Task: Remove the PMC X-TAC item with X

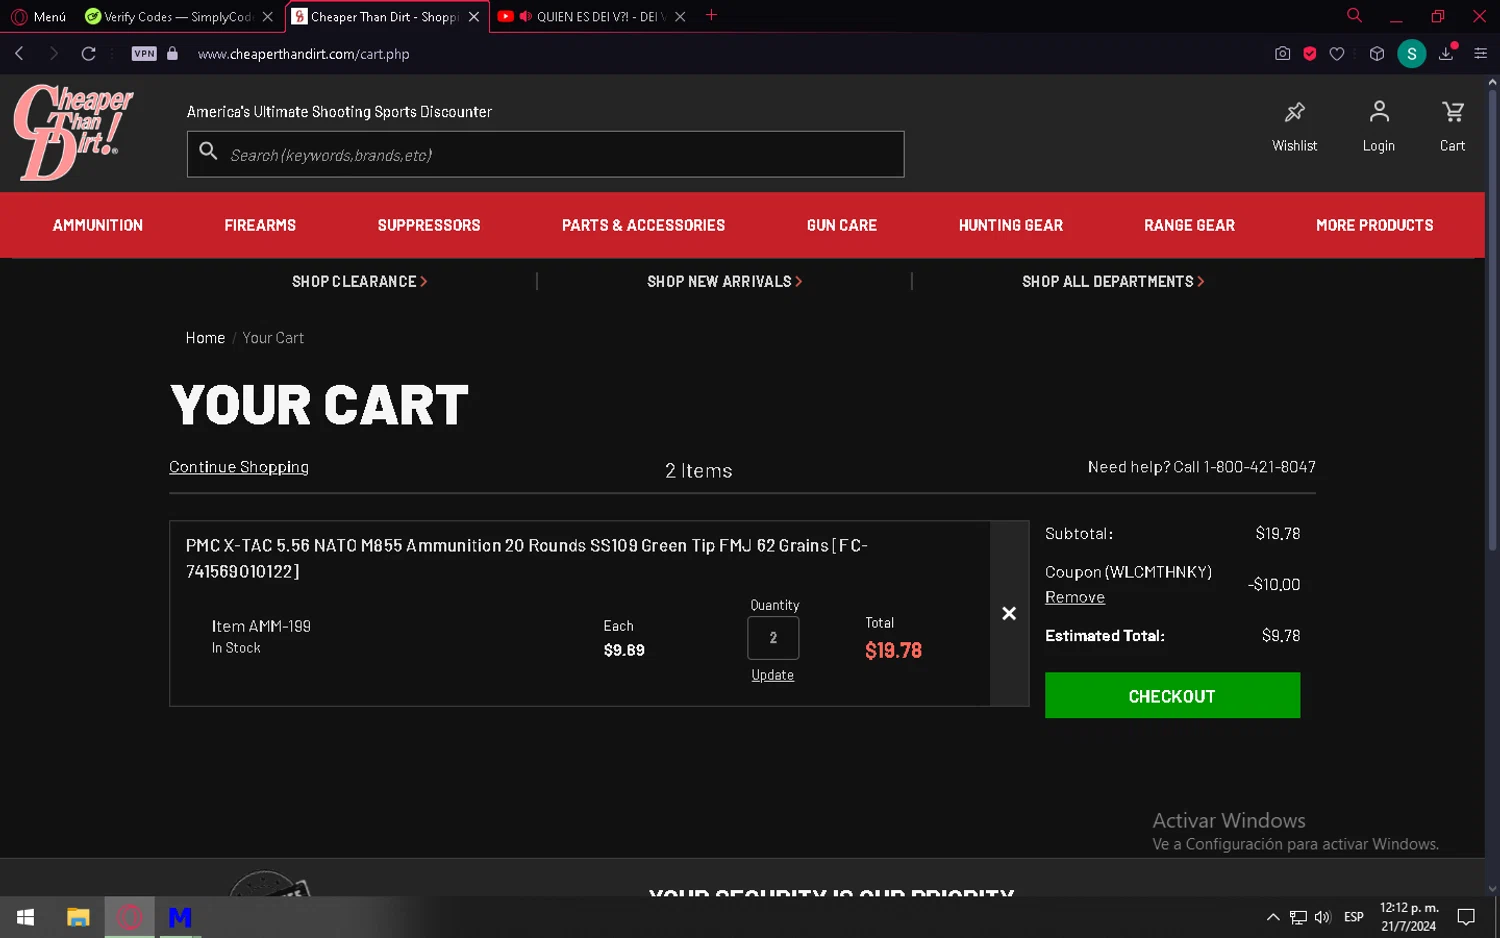Action: [1009, 613]
